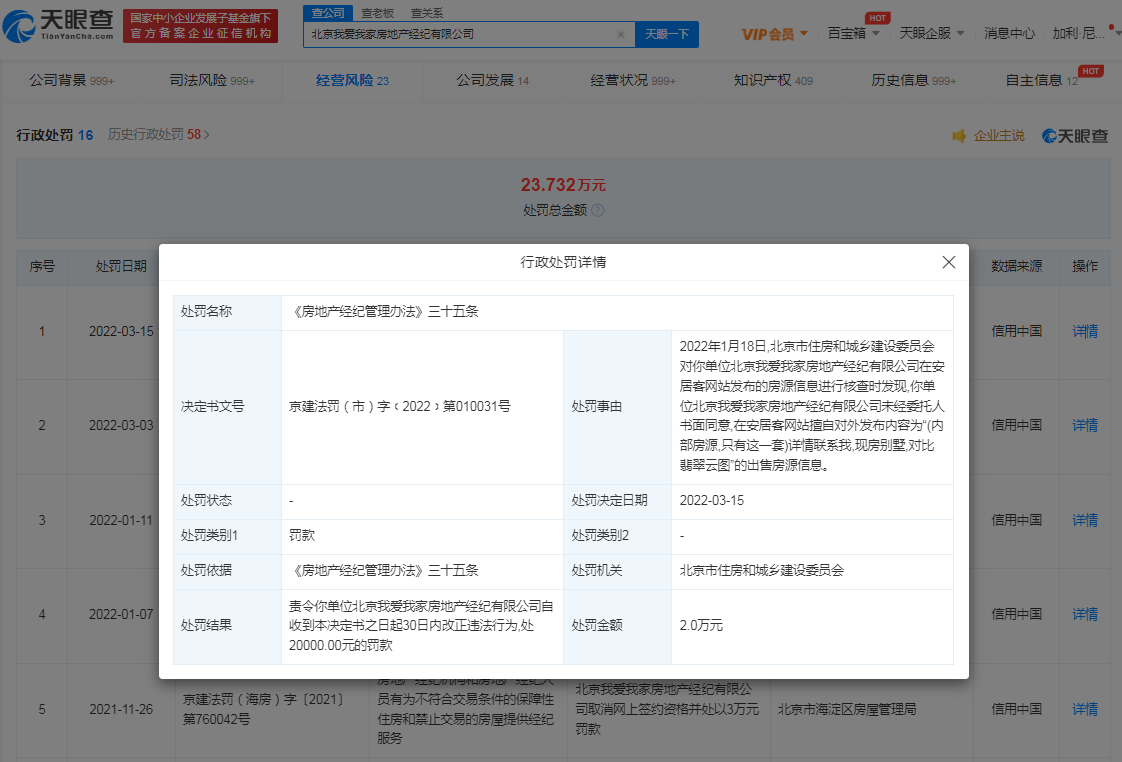1122x762 pixels.
Task: Click the 处罚决定日期 value 2022-03-15 in dialog
Action: [711, 501]
